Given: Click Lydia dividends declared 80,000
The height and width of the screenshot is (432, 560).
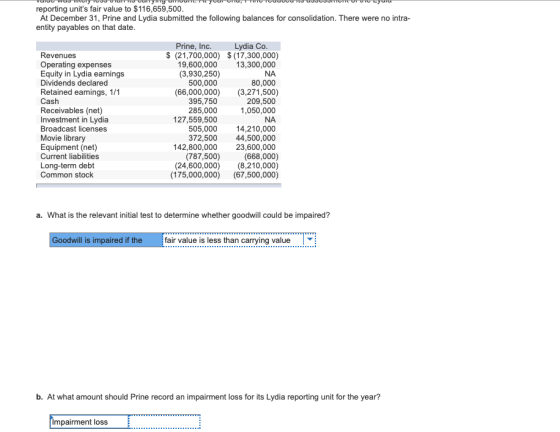Looking at the screenshot, I should (x=263, y=83).
